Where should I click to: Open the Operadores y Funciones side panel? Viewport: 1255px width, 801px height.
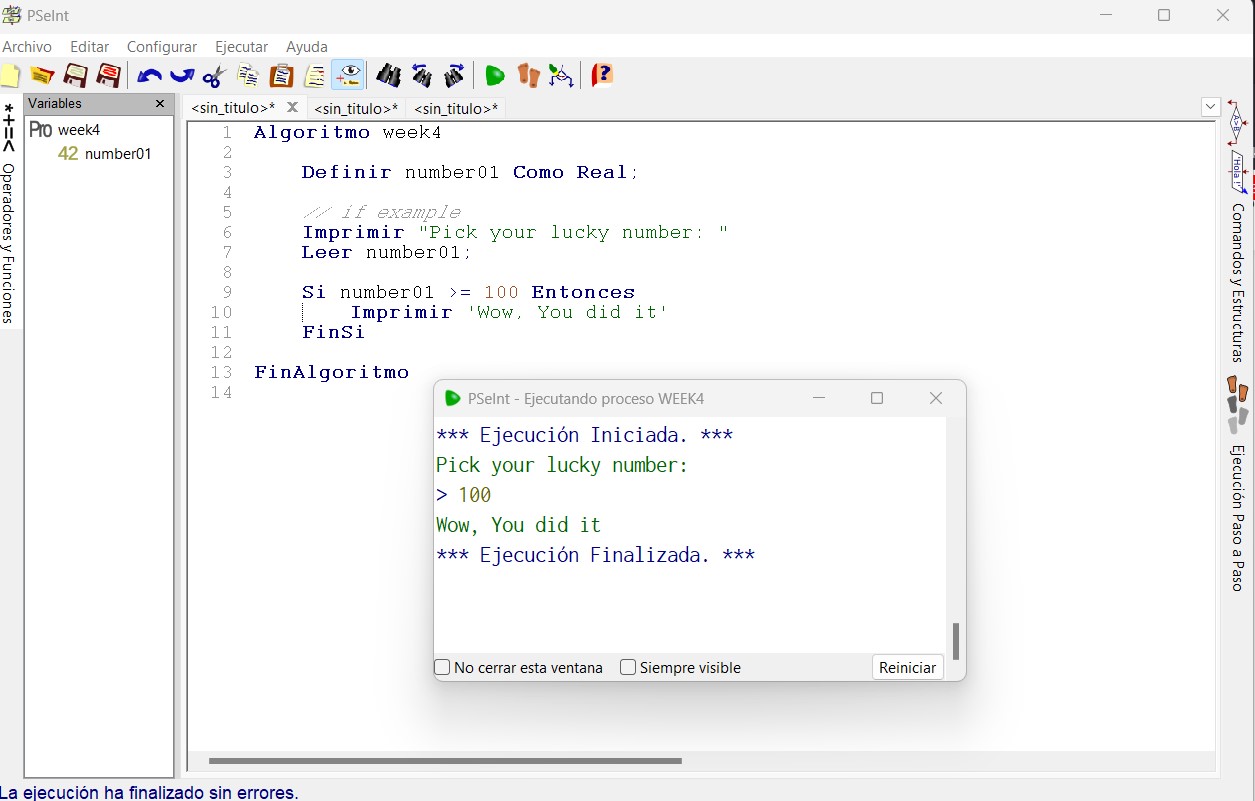pyautogui.click(x=8, y=243)
